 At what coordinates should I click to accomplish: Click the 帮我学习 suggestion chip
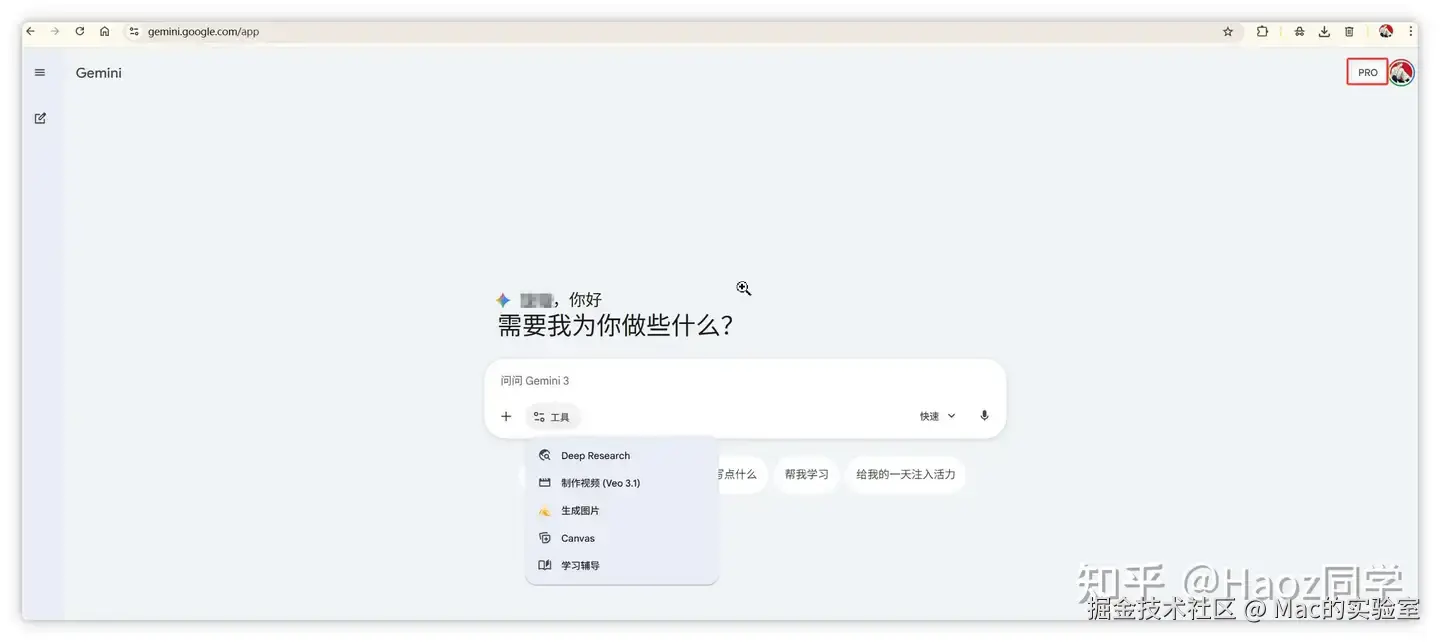[807, 474]
